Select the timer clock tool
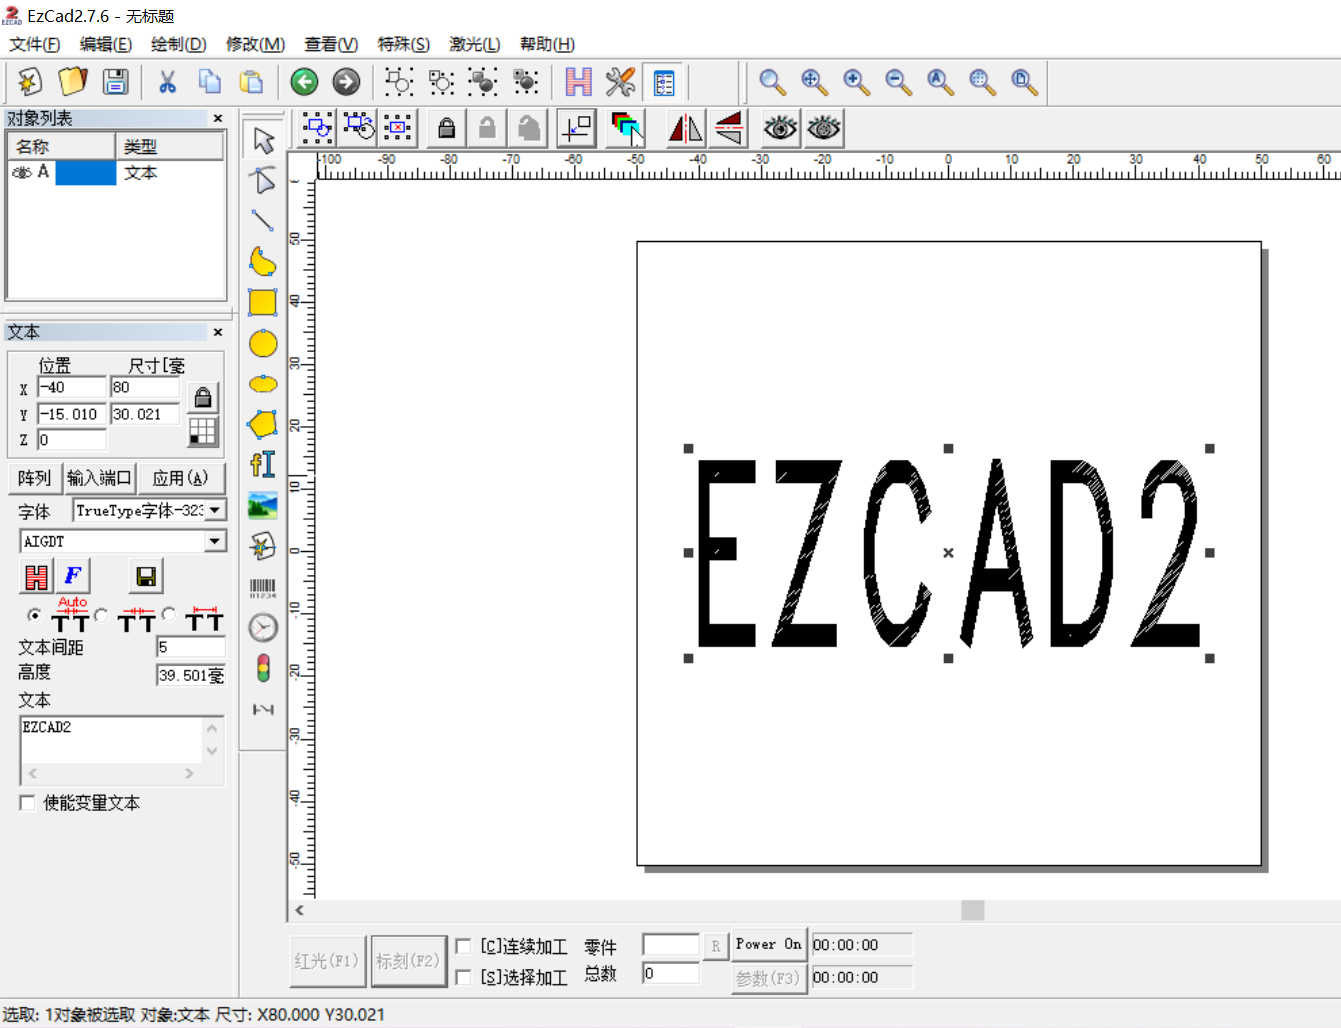The image size is (1341, 1028). pyautogui.click(x=263, y=627)
